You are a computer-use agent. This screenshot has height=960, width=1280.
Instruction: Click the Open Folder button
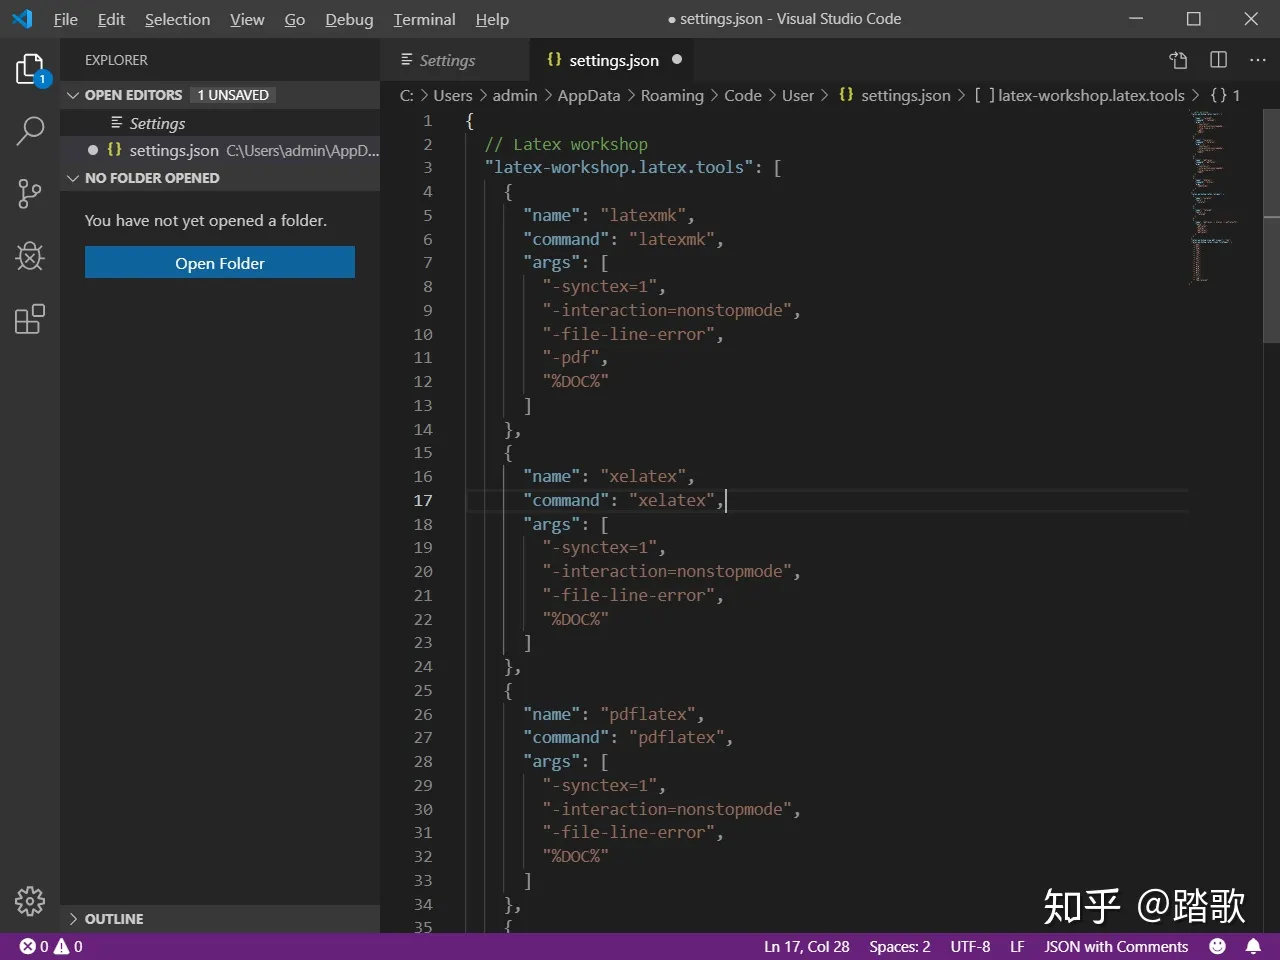(220, 263)
